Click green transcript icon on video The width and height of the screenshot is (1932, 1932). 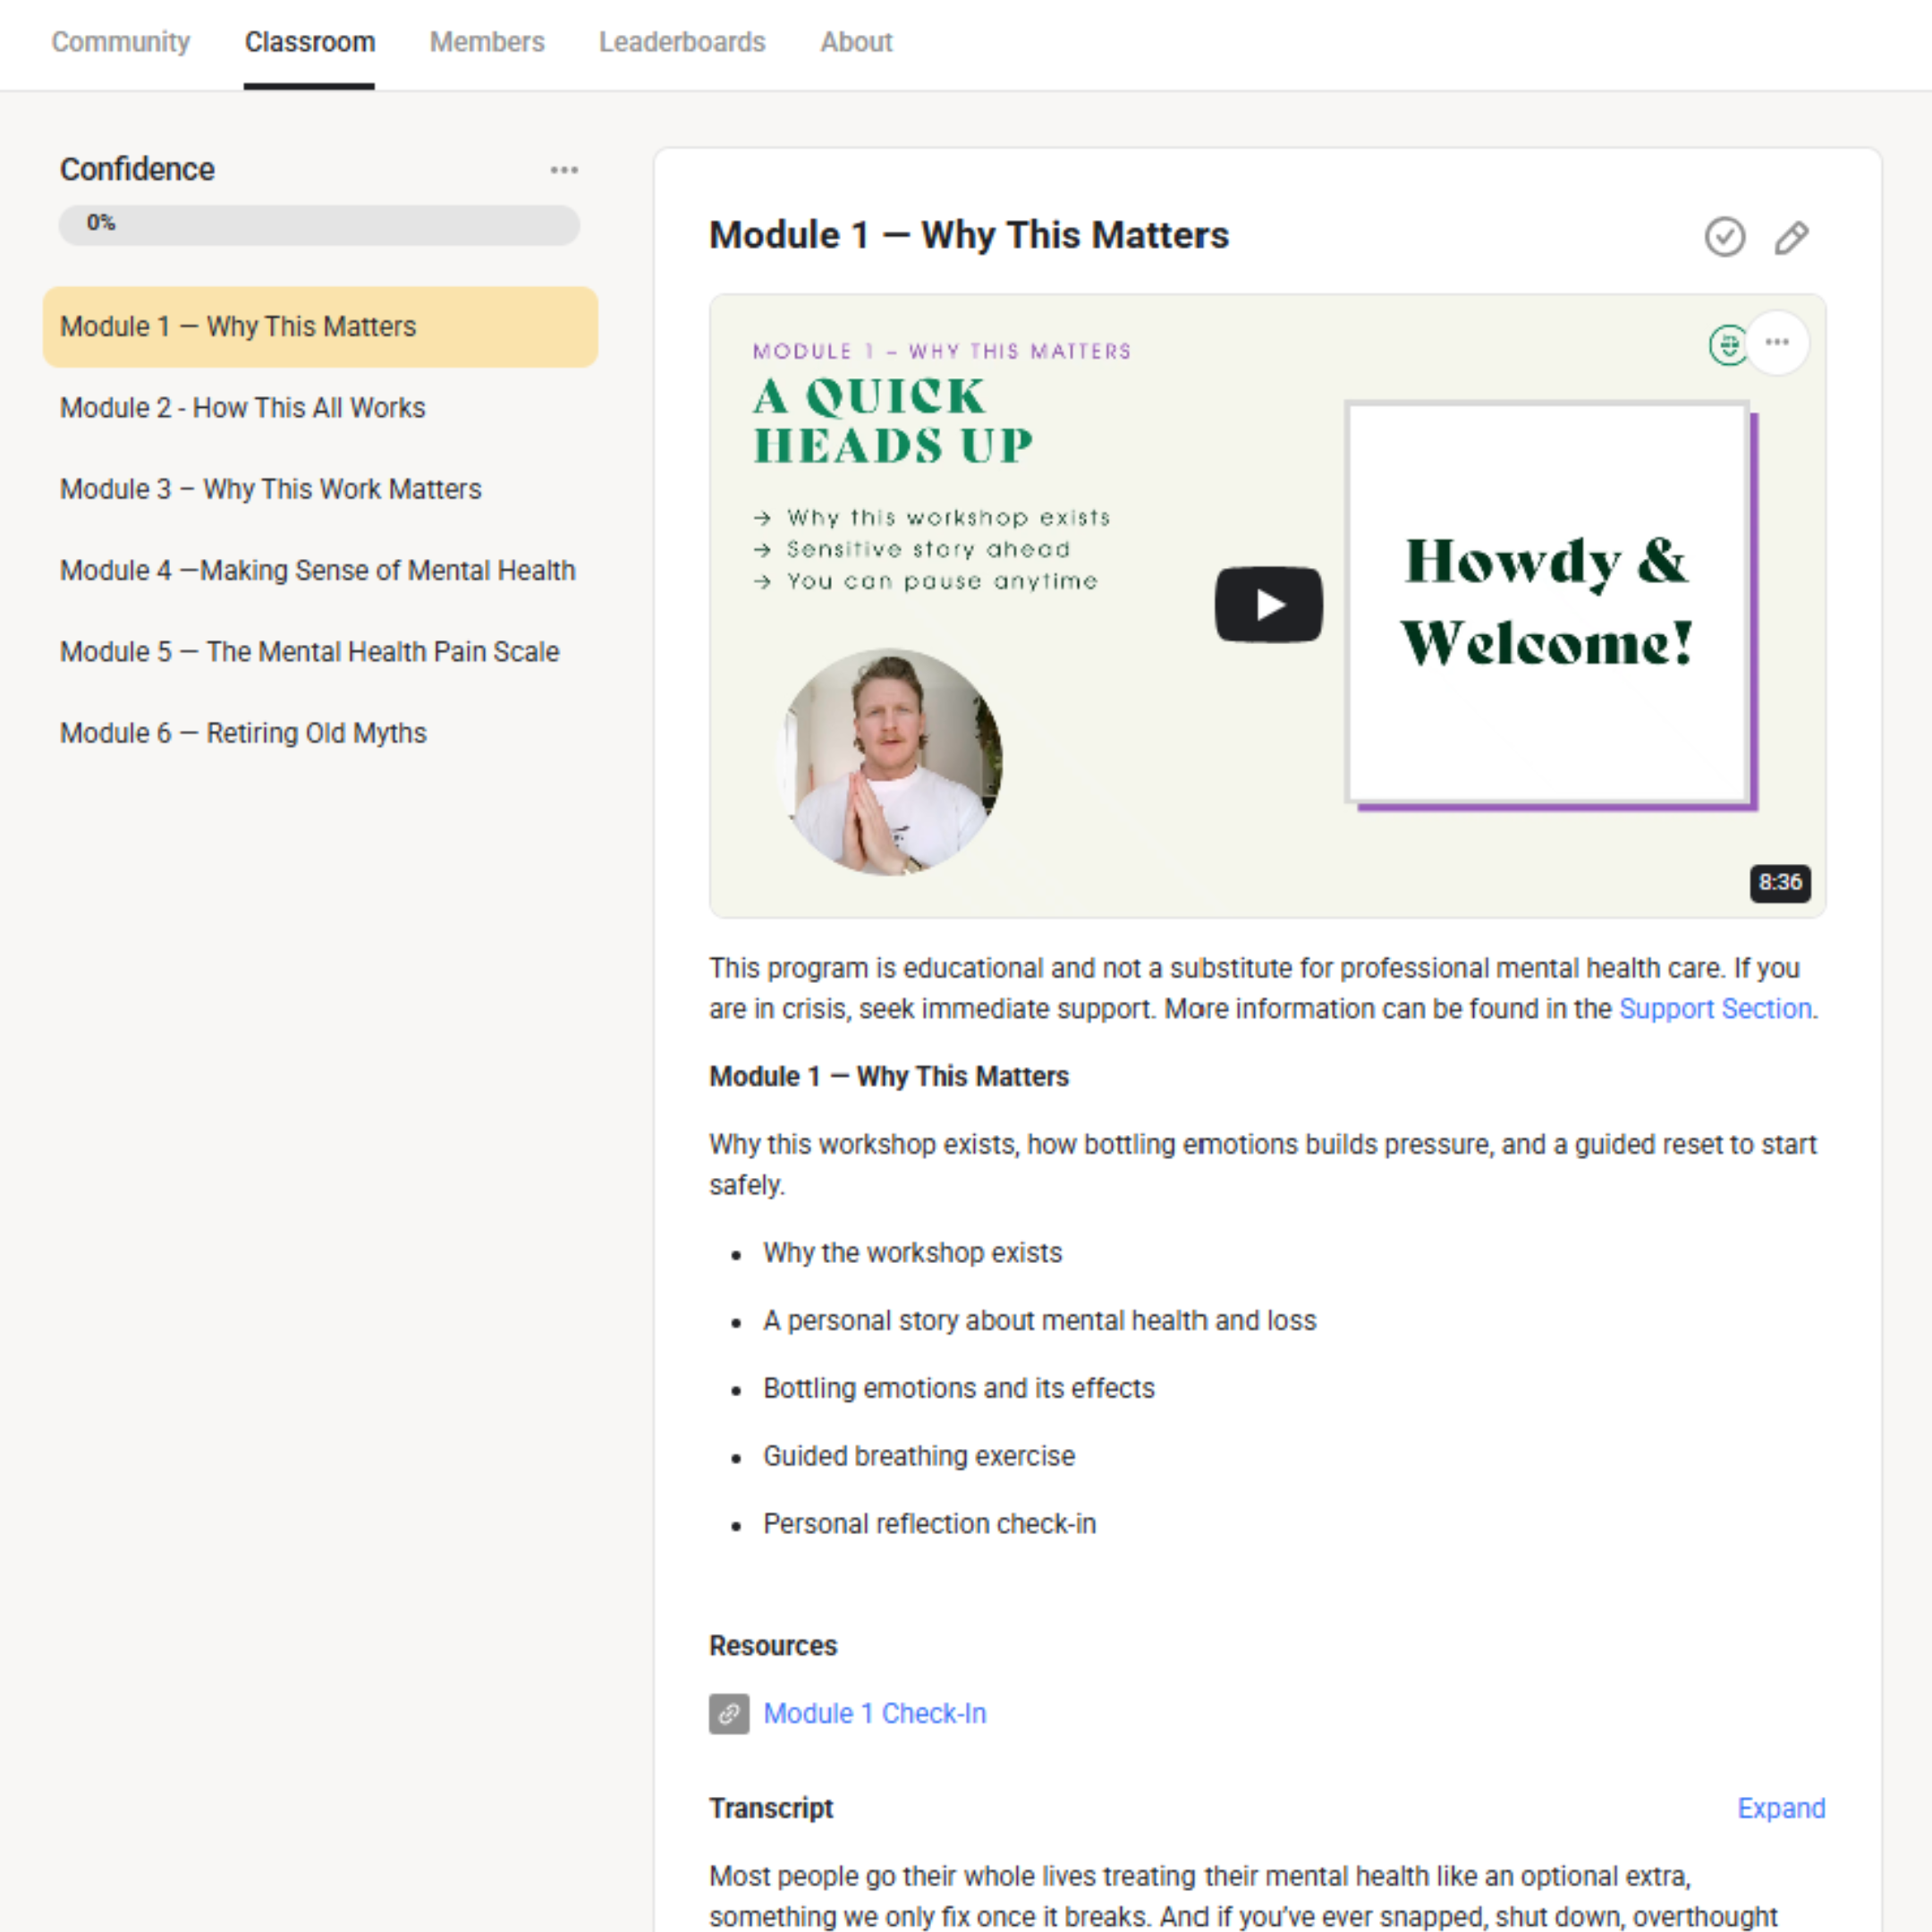click(x=1727, y=345)
